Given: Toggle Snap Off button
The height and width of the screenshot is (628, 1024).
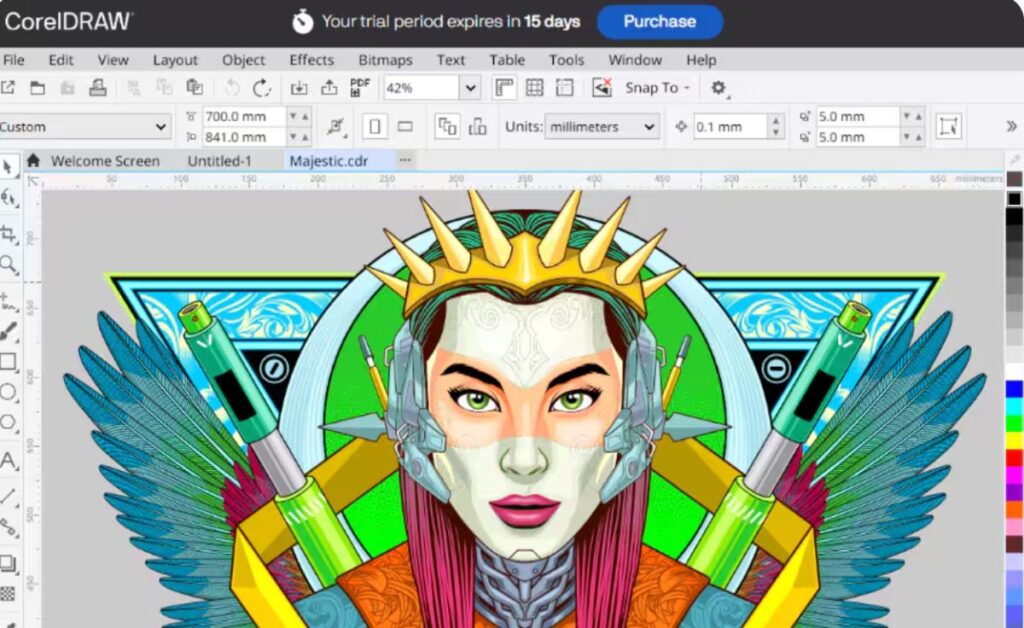Looking at the screenshot, I should (x=601, y=87).
